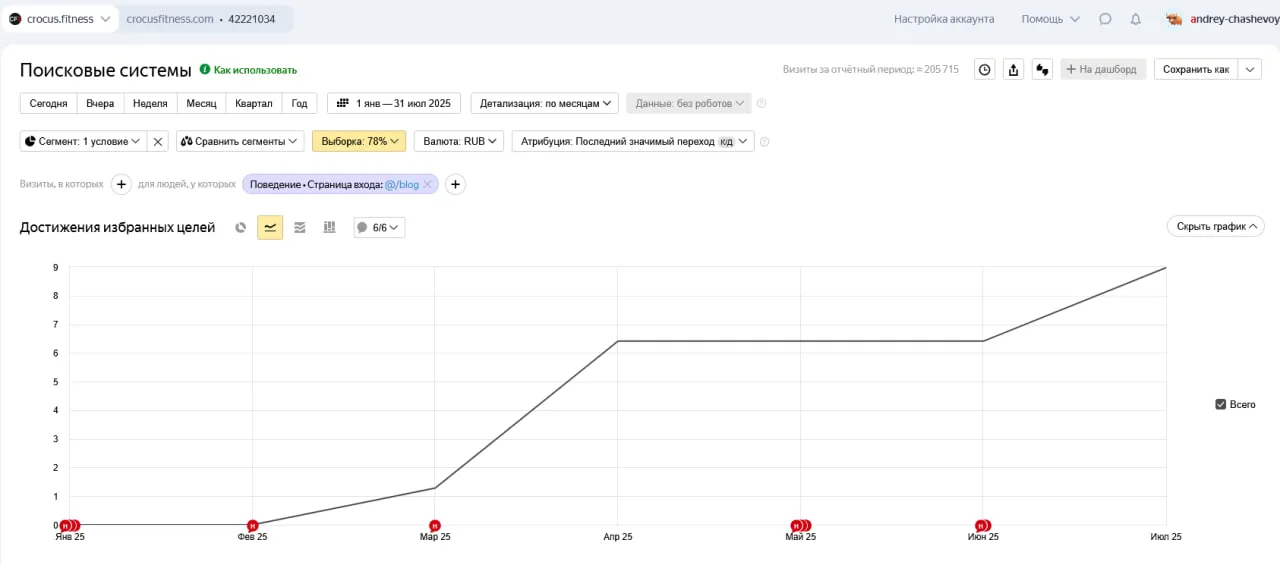The image size is (1280, 565).
Task: Expand the Выборка: 78% dropdown
Action: pos(359,142)
